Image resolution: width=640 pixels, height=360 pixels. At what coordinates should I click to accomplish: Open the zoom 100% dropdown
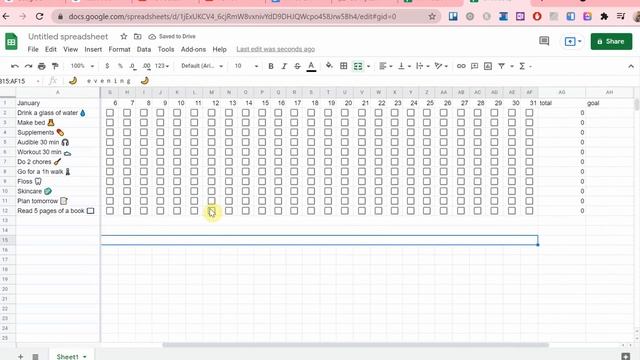82,66
